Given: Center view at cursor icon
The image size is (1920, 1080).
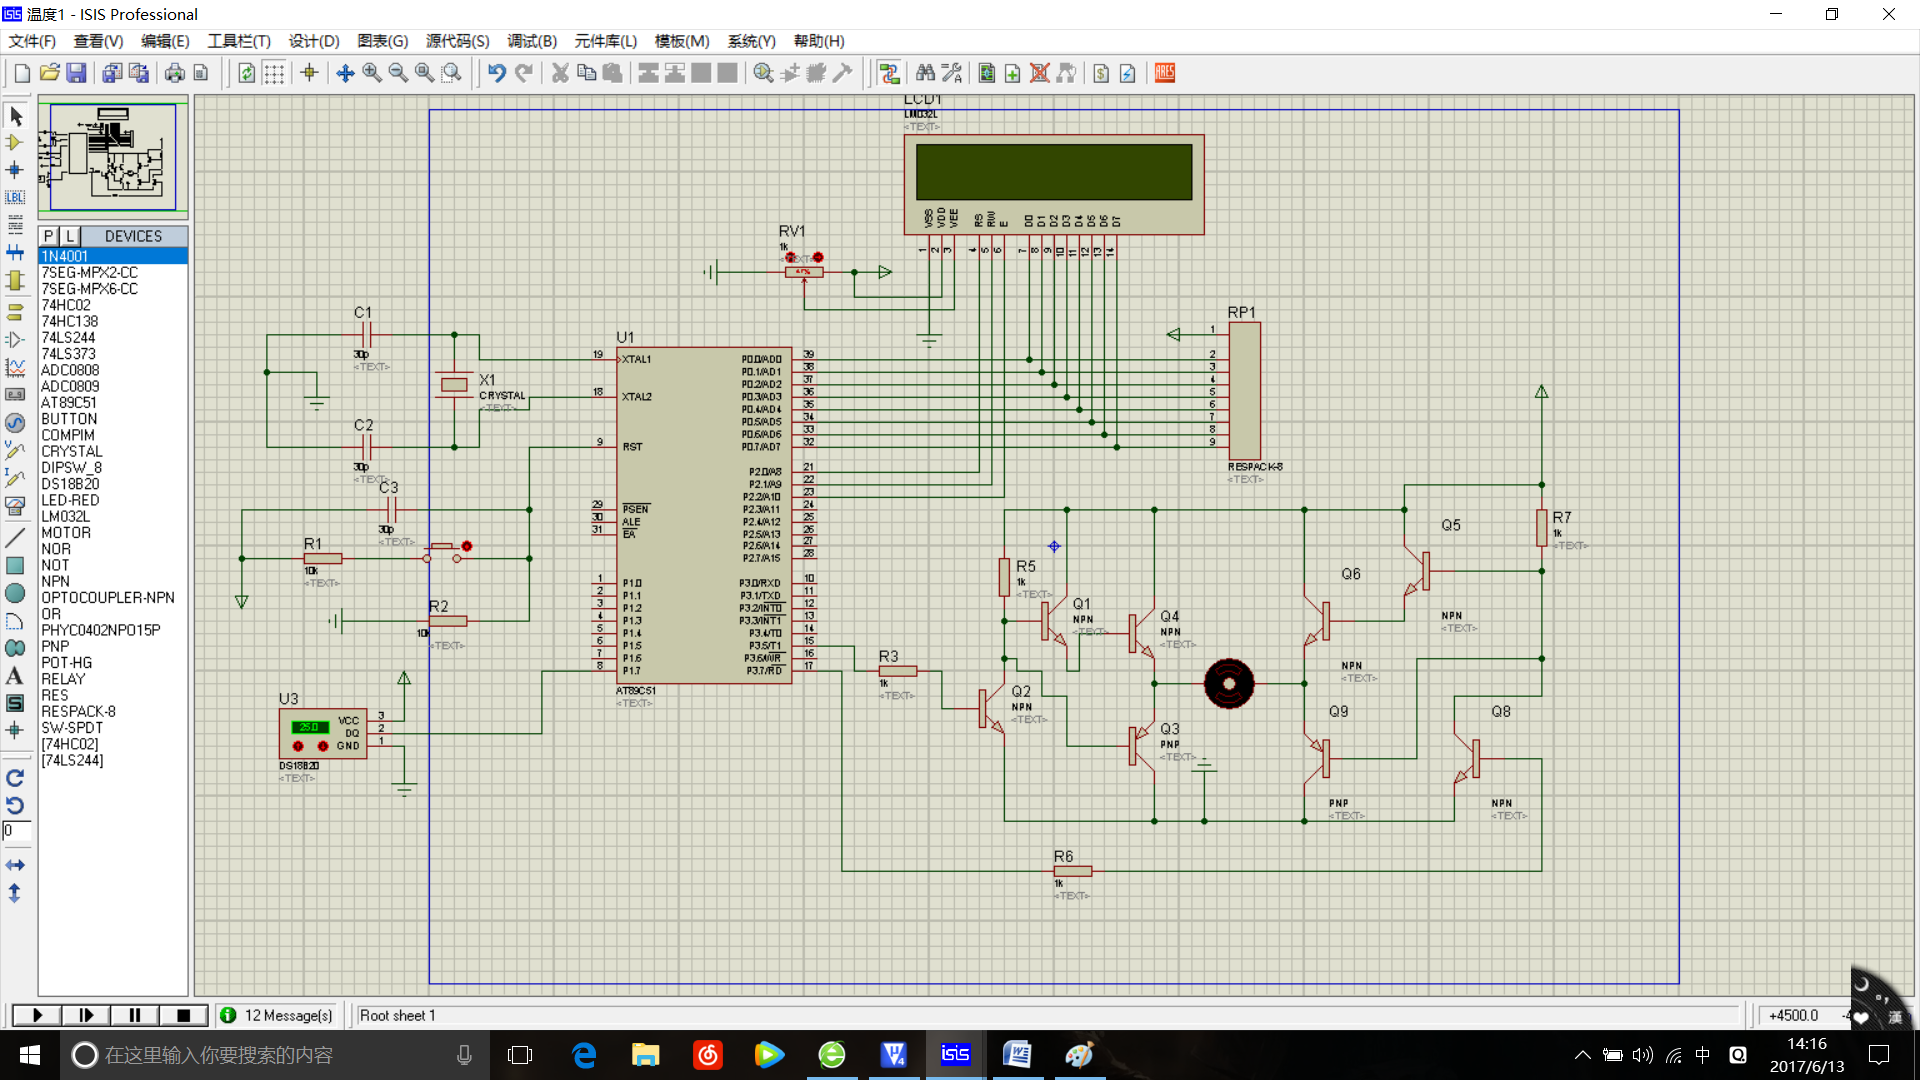Looking at the screenshot, I should [345, 73].
